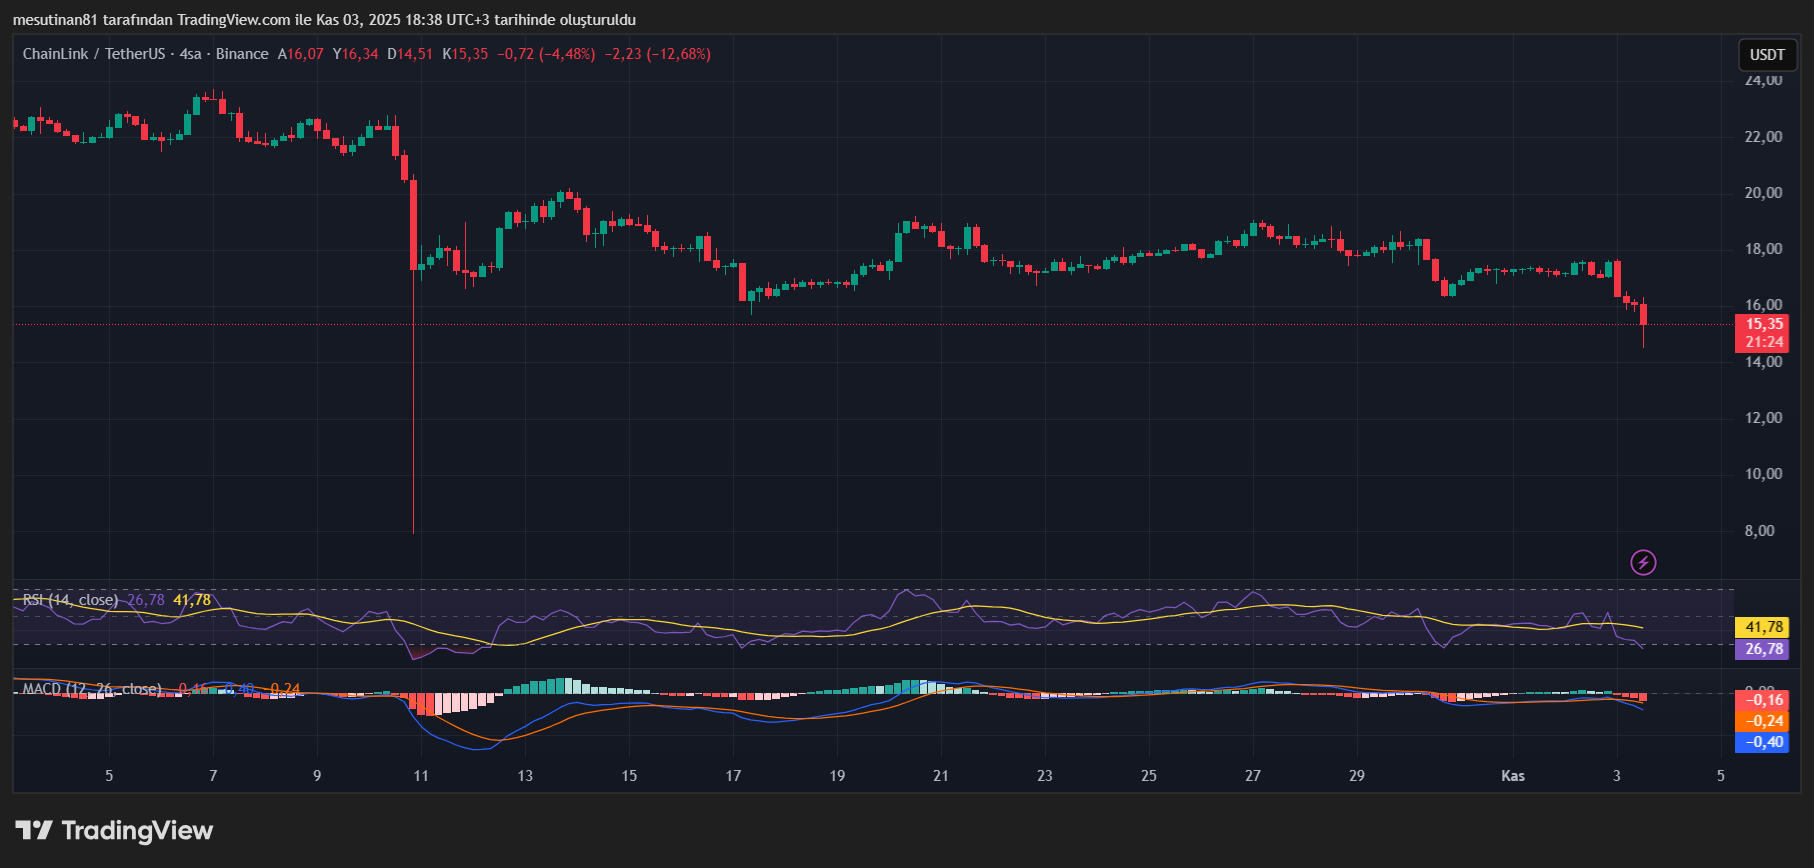Click the 21:24 candle countdown label
1814x868 pixels.
click(1764, 342)
